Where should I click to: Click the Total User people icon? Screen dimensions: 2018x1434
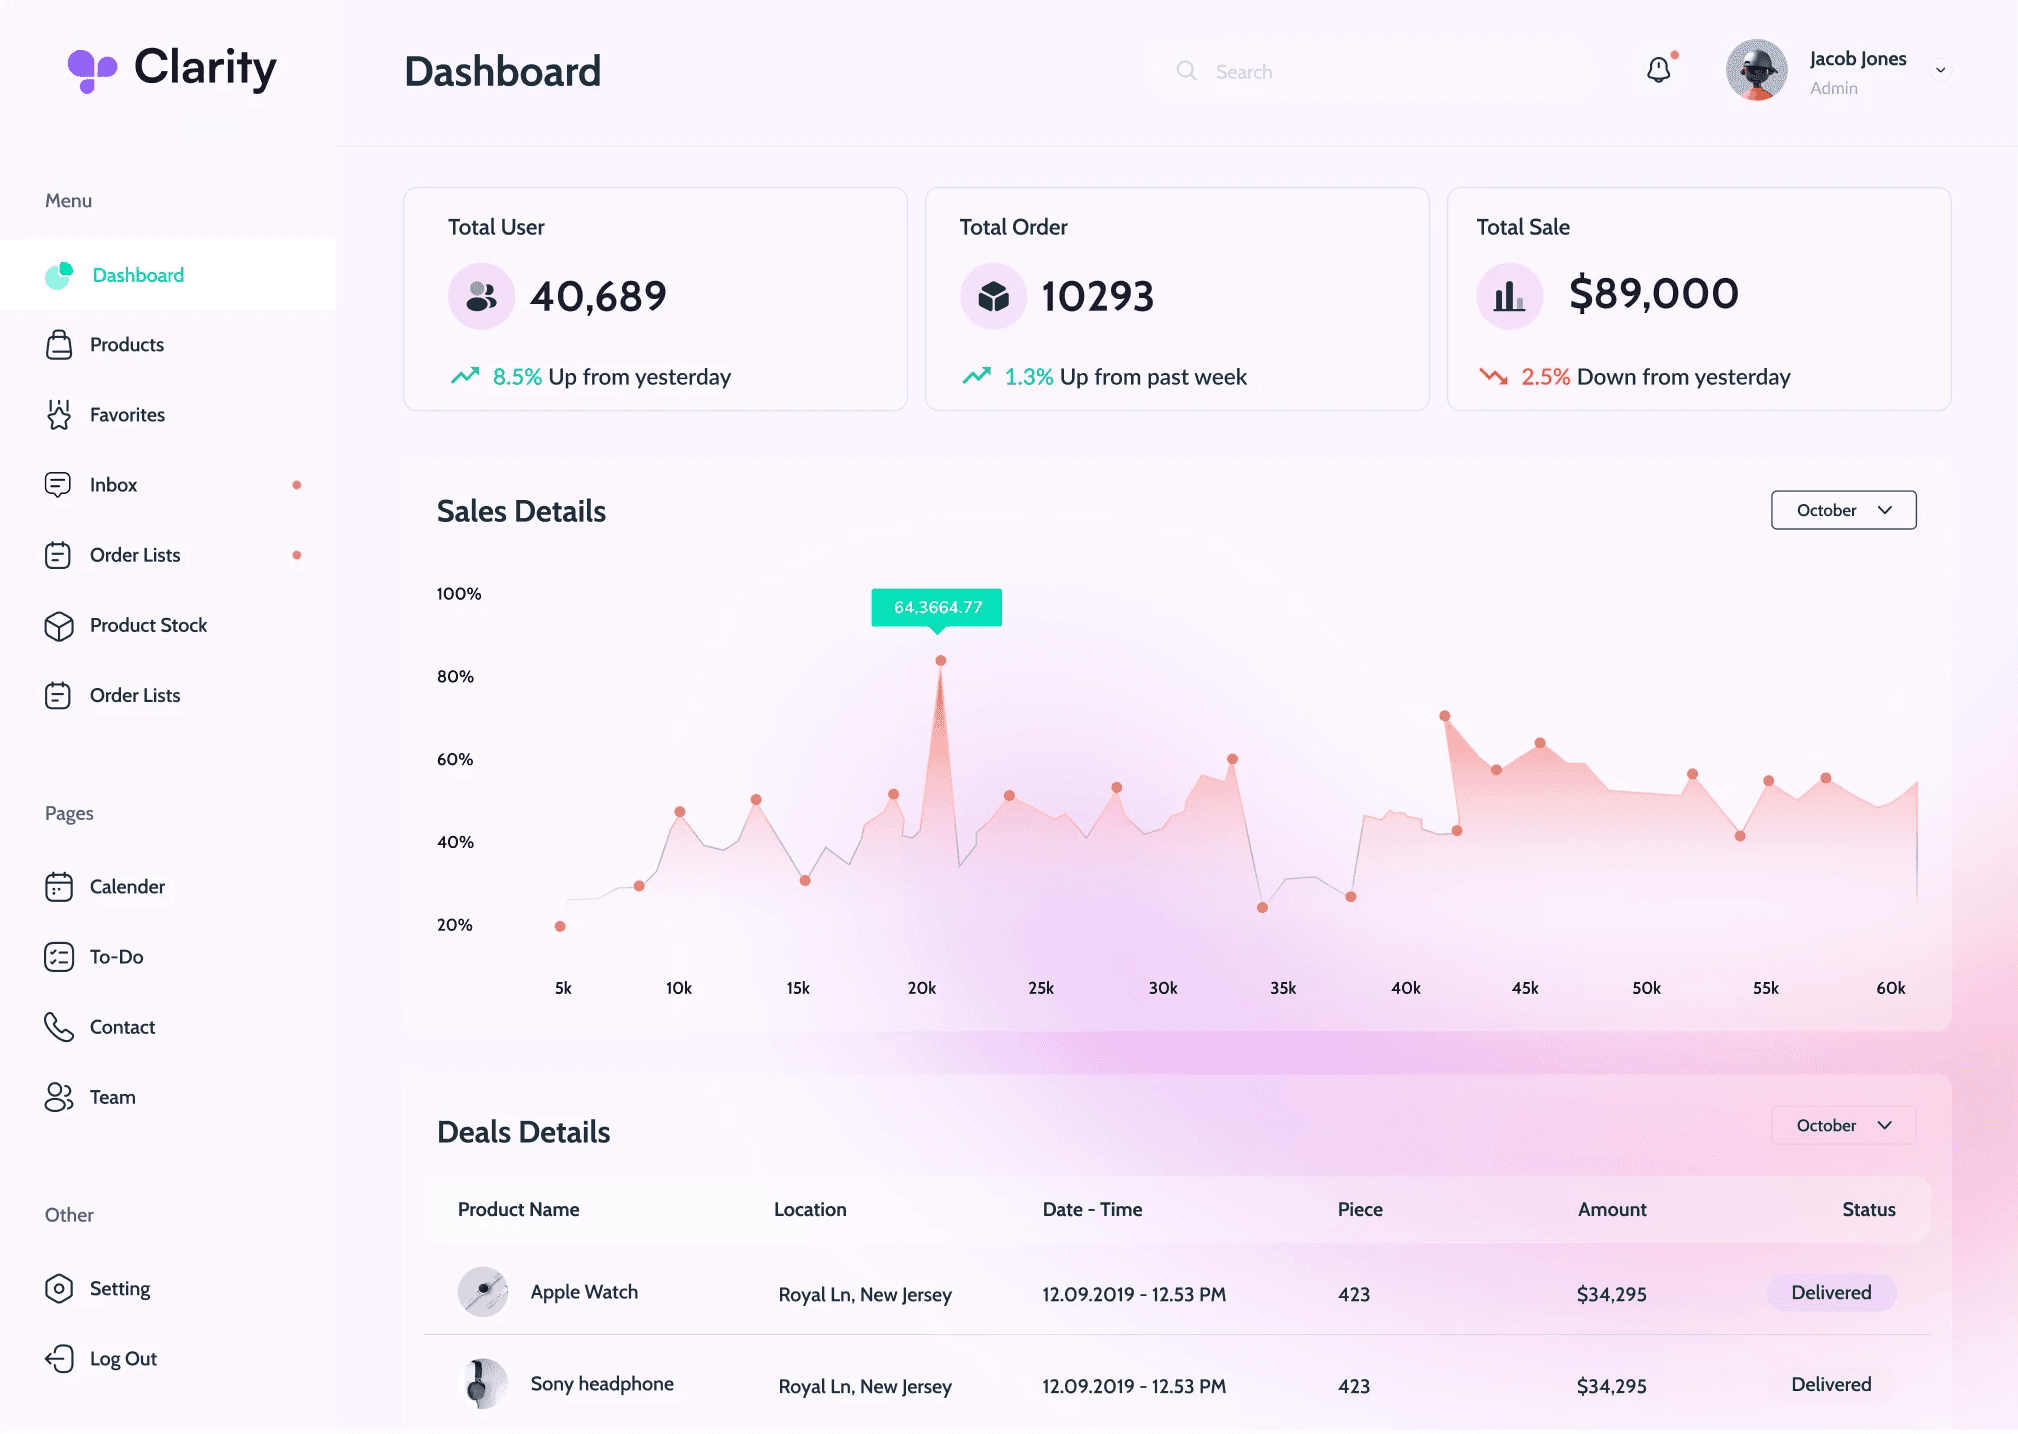(481, 296)
